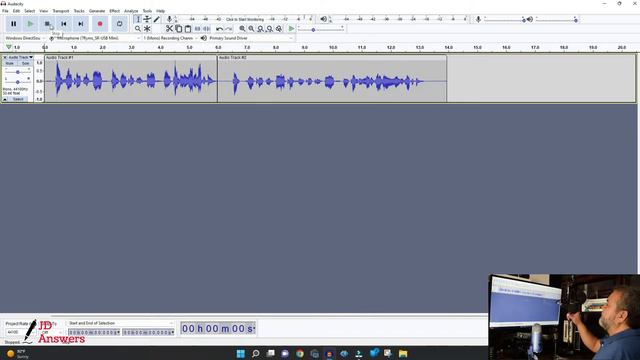Adjust the playback volume slider
Viewport: 640px width, 360px height.
556,19
